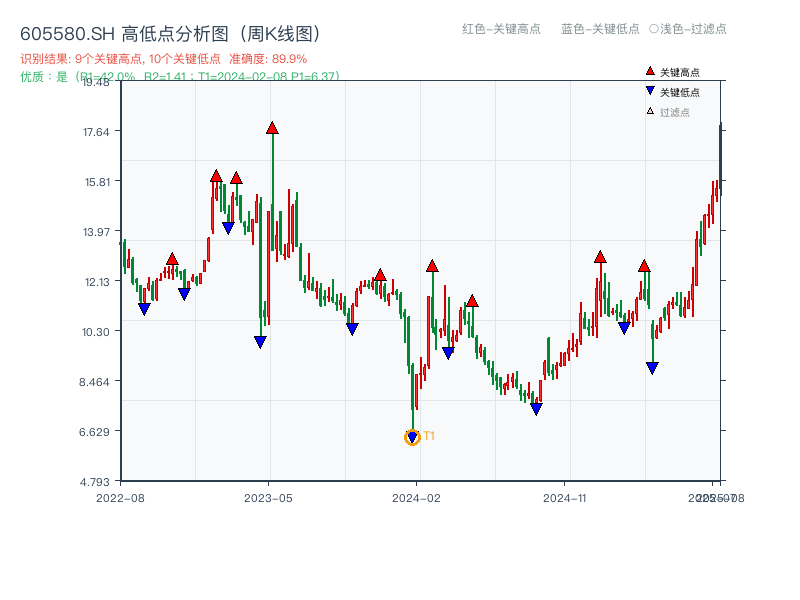Image resolution: width=800 pixels, height=600 pixels.
Task: Switch to the 周K线图 chart view
Action: pyautogui.click(x=278, y=31)
